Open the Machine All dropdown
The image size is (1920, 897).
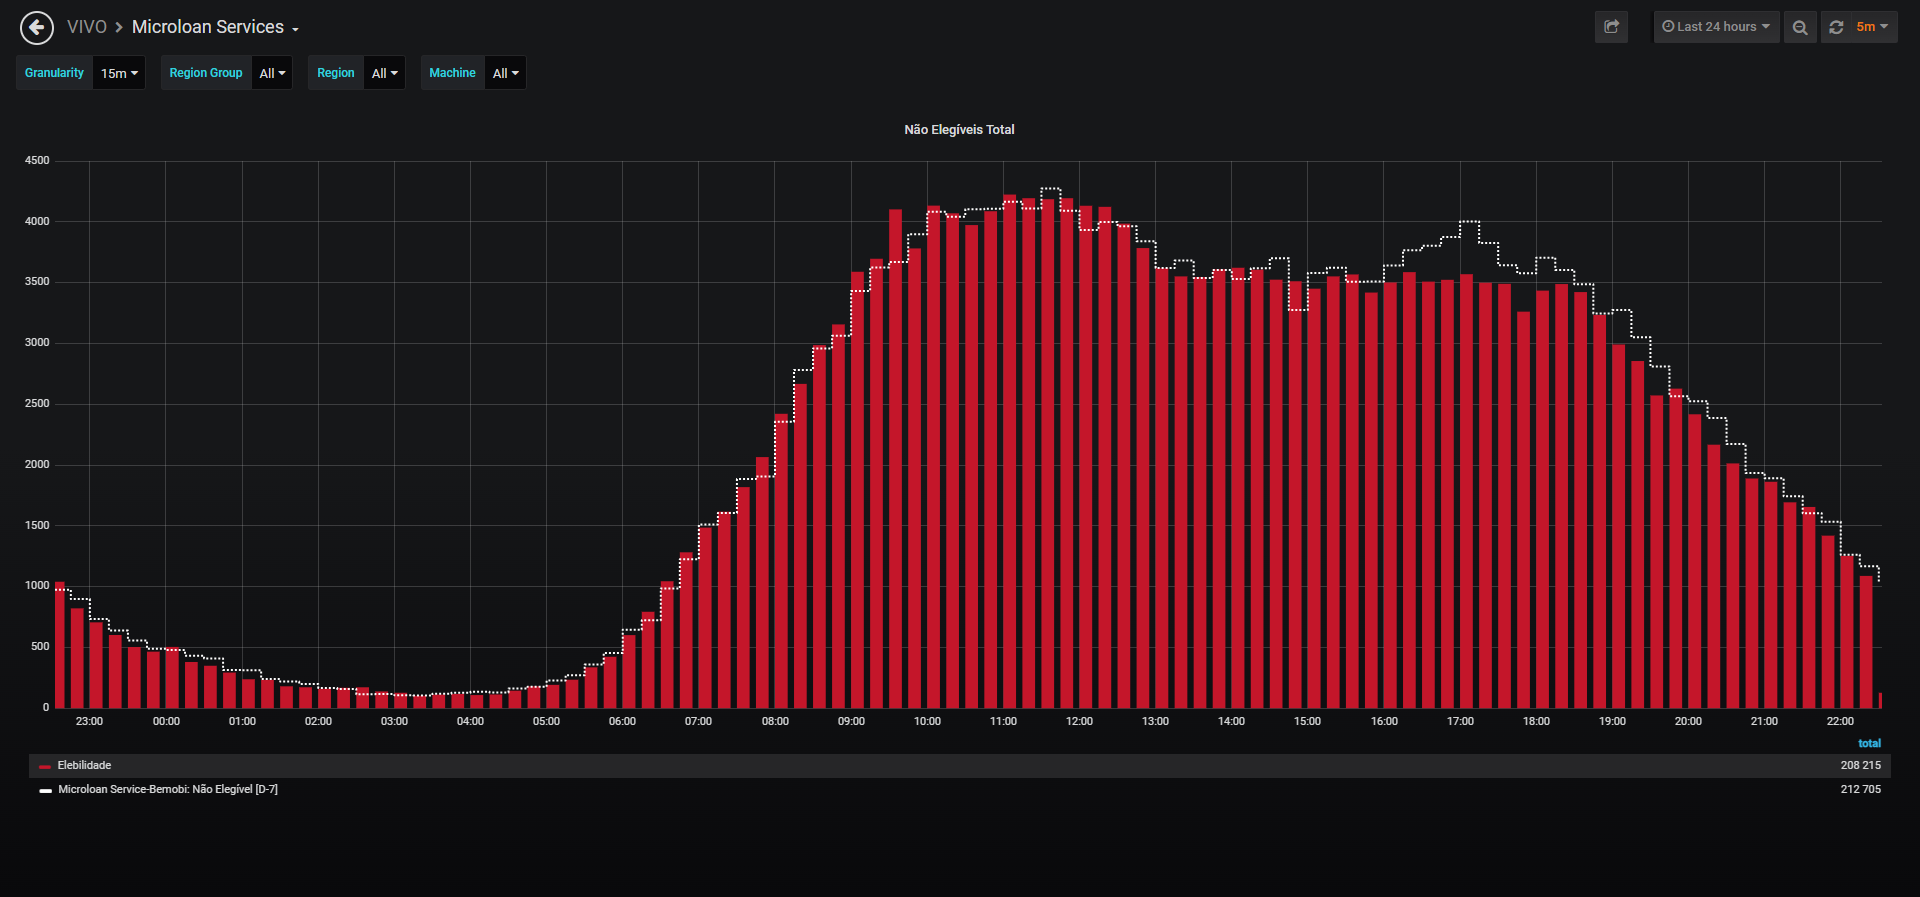coord(505,73)
